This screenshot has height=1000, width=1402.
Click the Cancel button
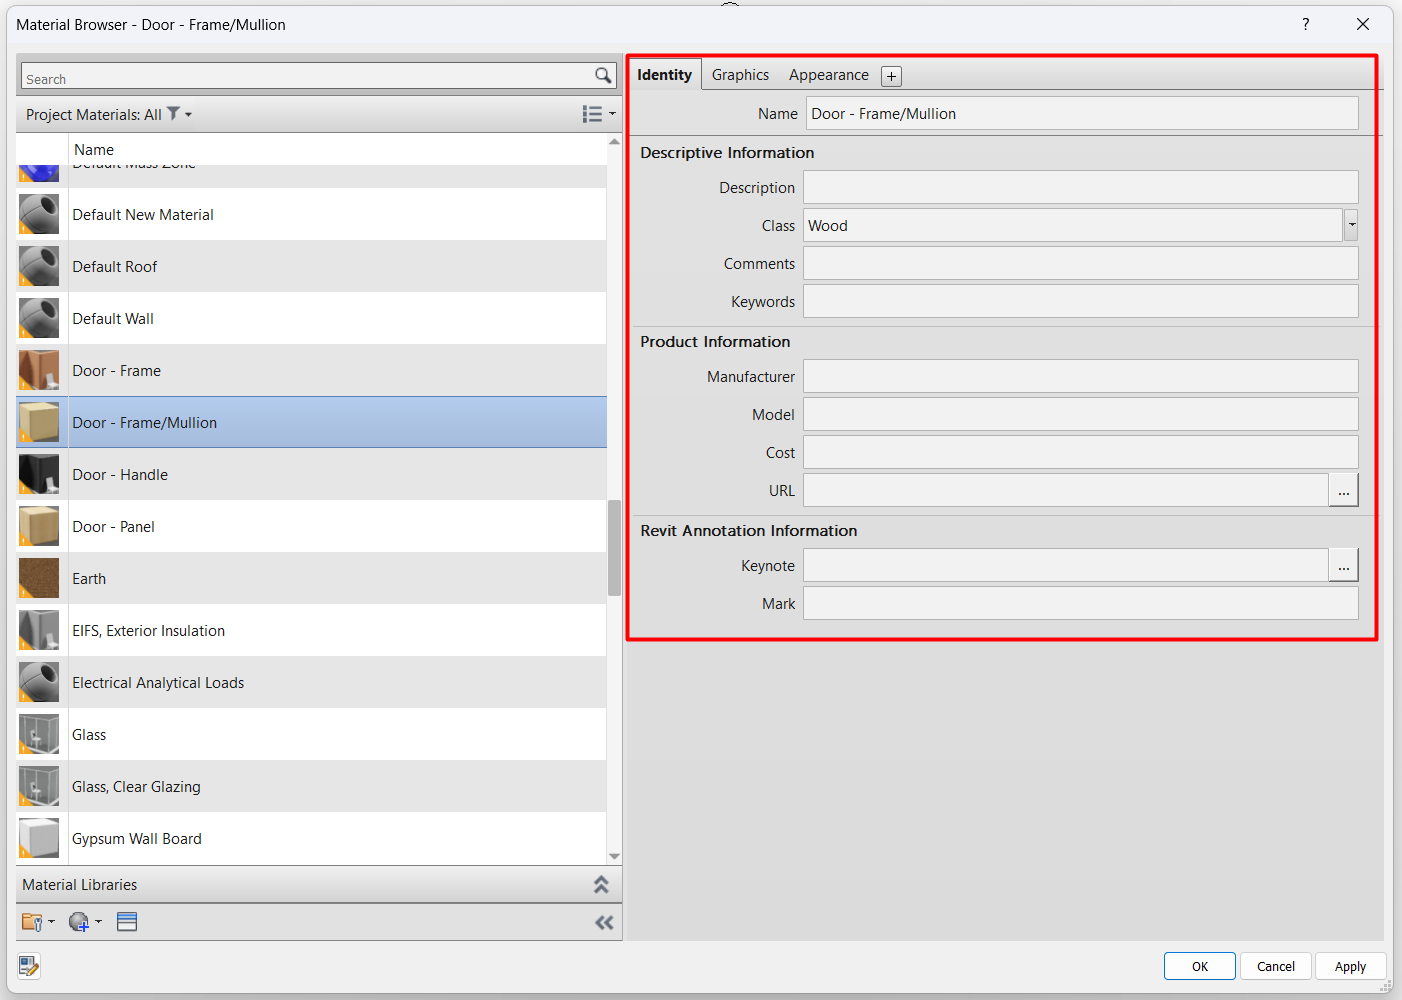pos(1276,966)
